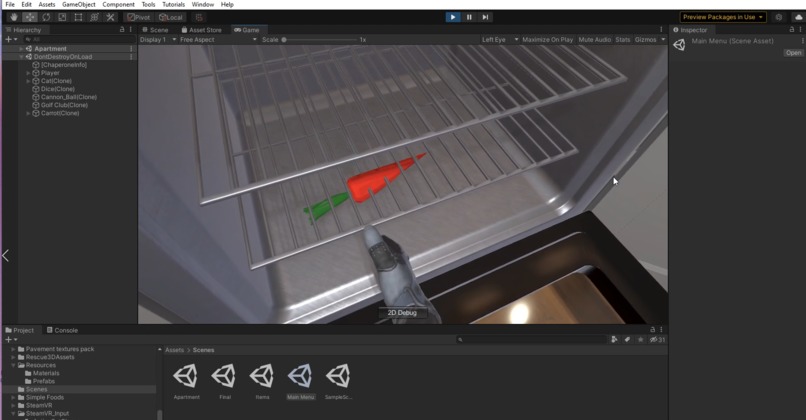806x420 pixels.
Task: Open the Tutorials menu
Action: [x=174, y=4]
